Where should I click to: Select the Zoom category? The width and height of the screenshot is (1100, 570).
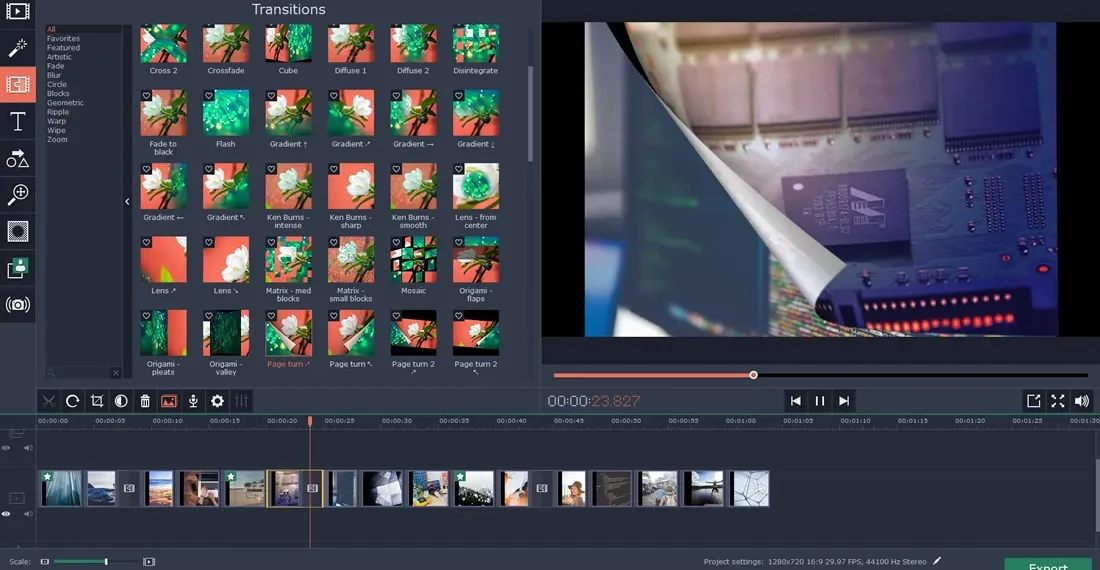[57, 140]
